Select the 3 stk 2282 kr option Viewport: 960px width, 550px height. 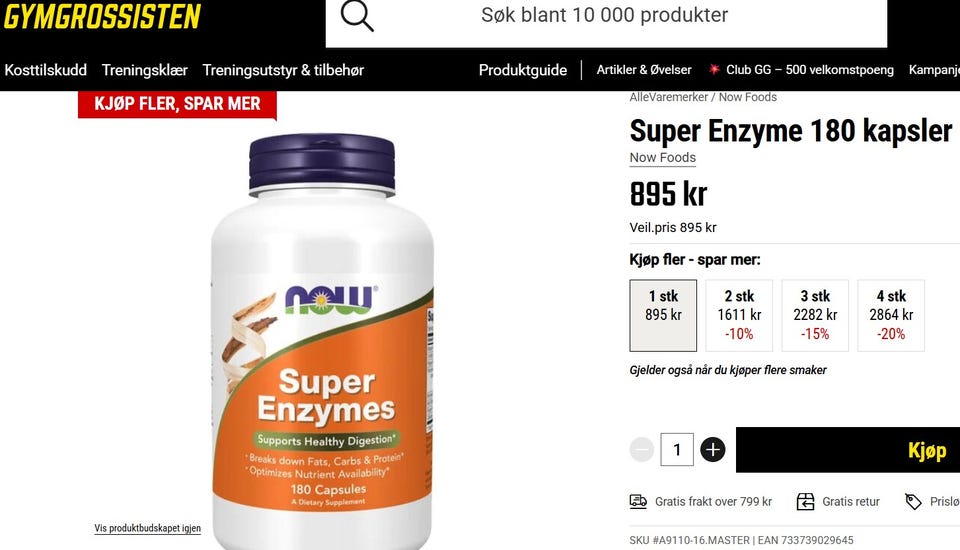coord(815,315)
